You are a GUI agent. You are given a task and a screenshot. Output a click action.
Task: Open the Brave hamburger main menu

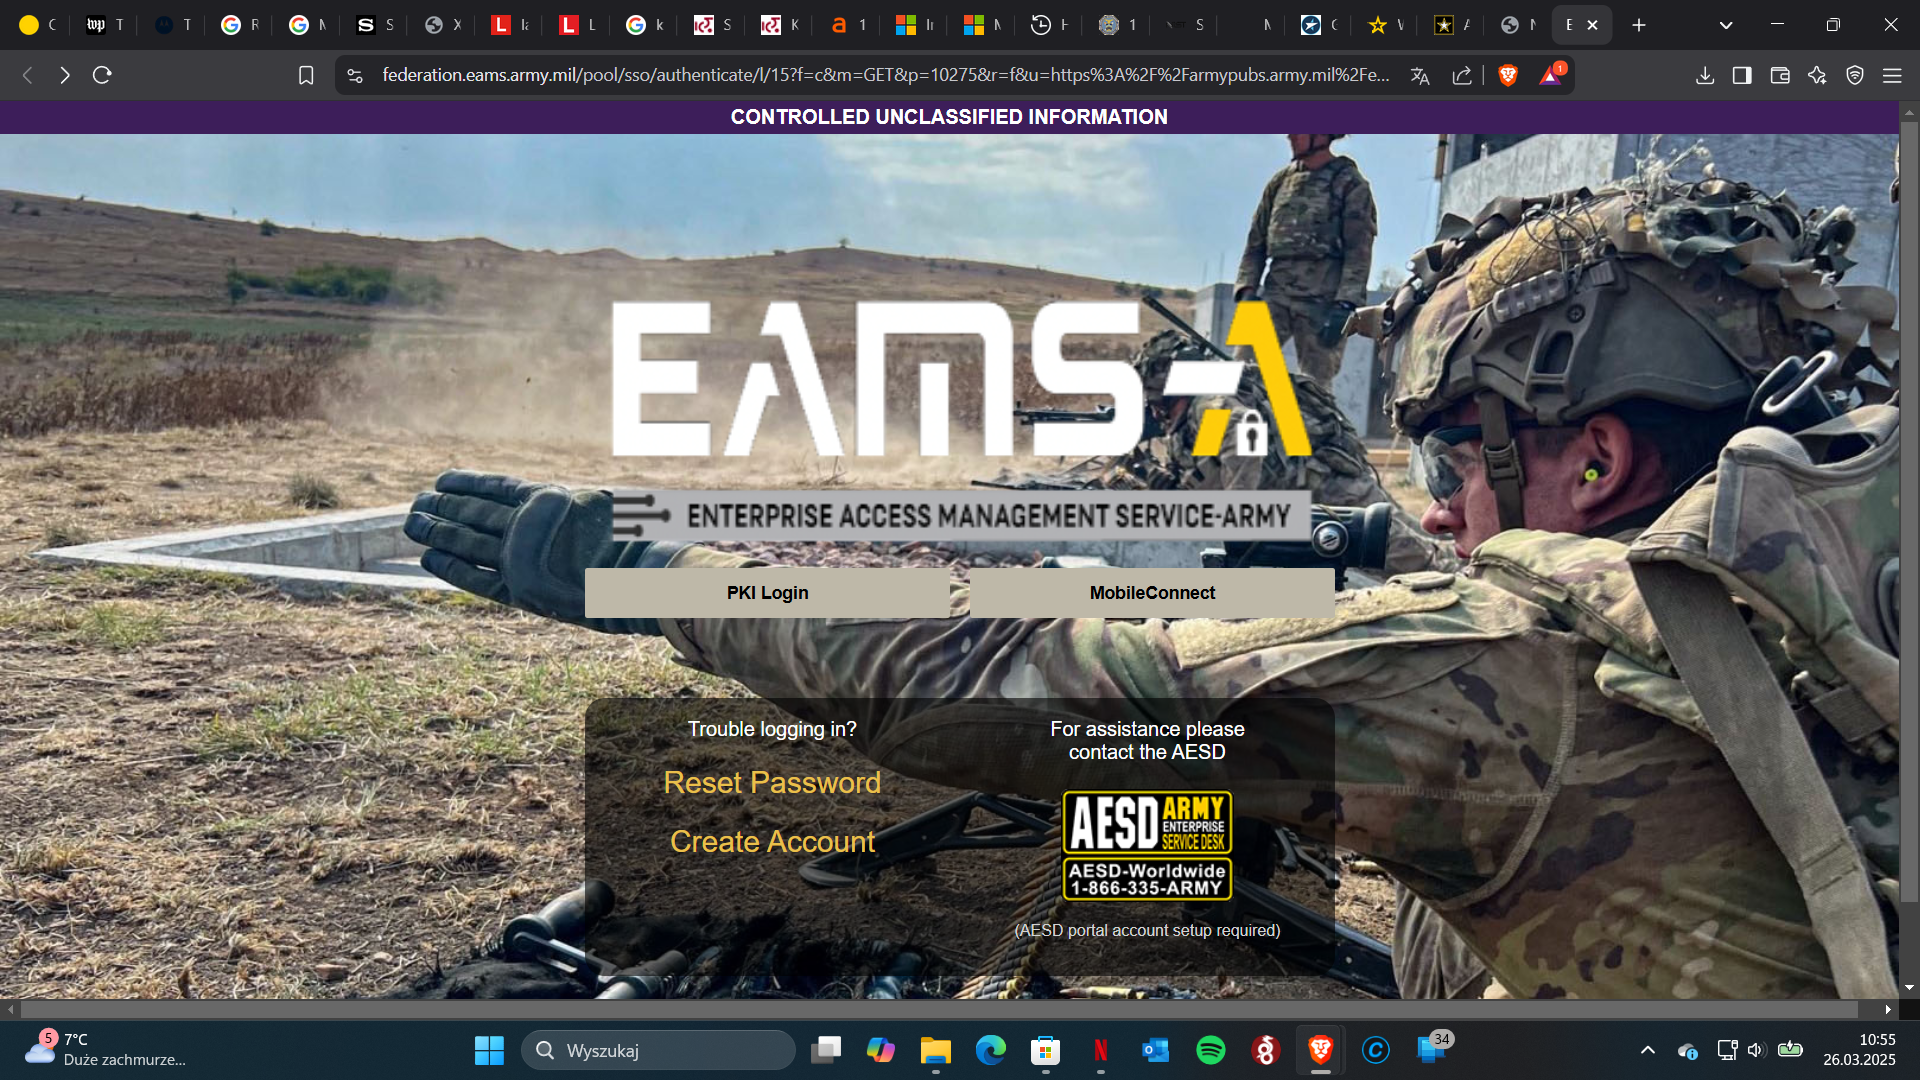(1892, 75)
